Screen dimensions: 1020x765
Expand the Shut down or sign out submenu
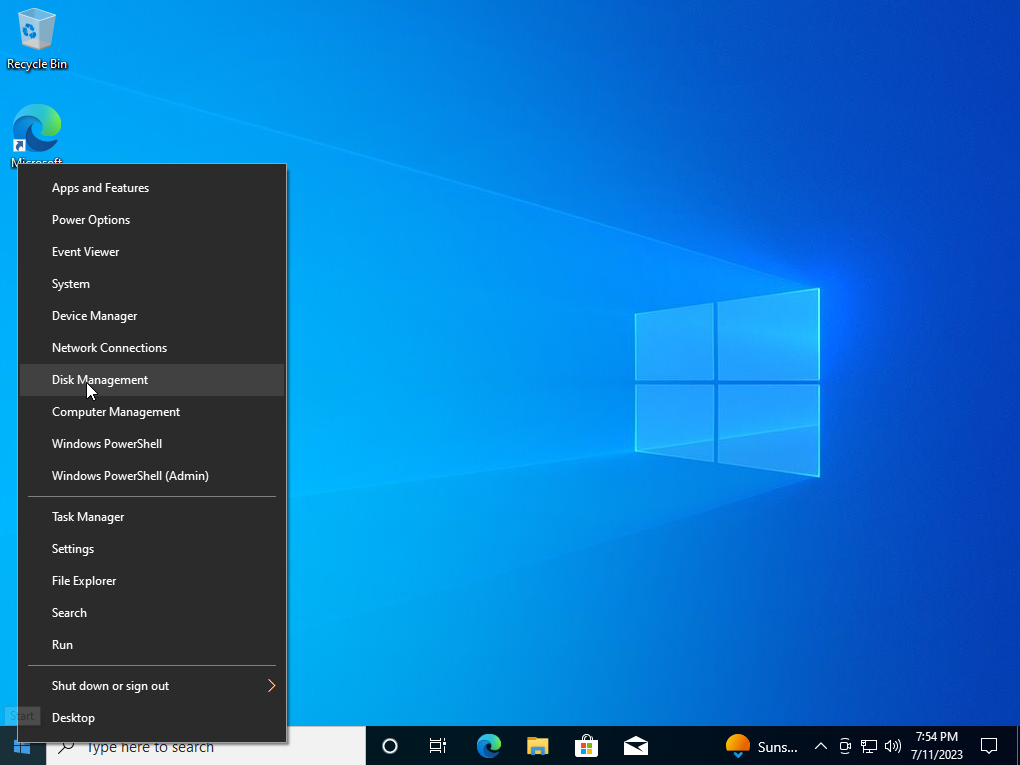tap(110, 685)
